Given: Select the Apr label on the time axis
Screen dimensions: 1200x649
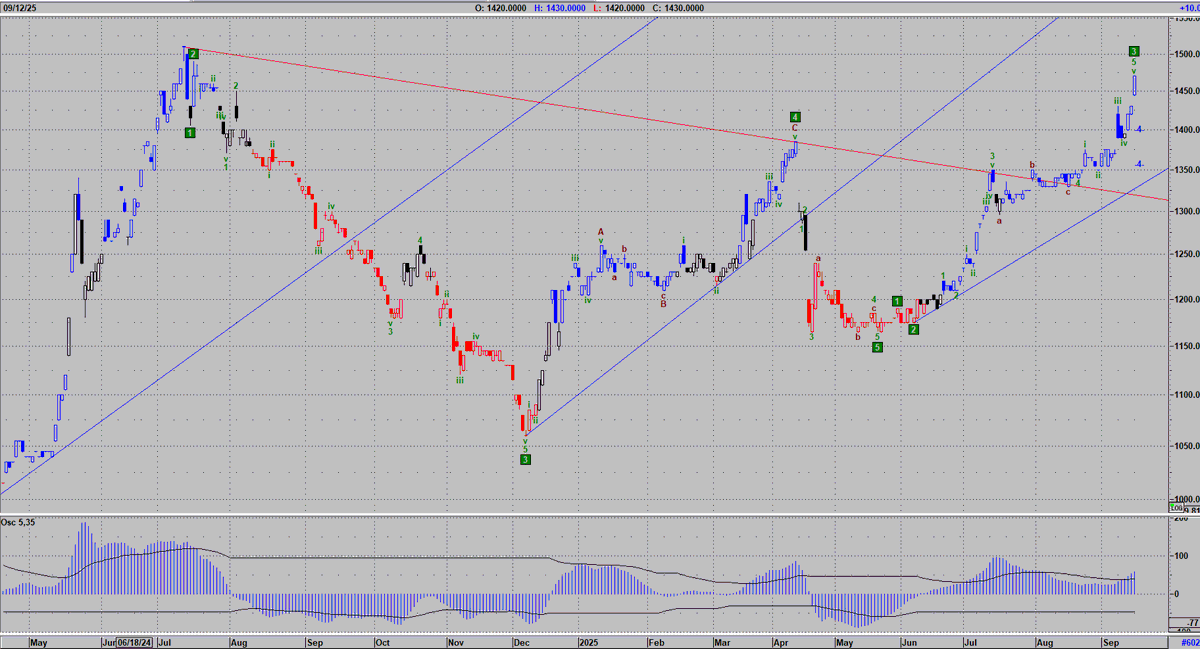Looking at the screenshot, I should [781, 641].
